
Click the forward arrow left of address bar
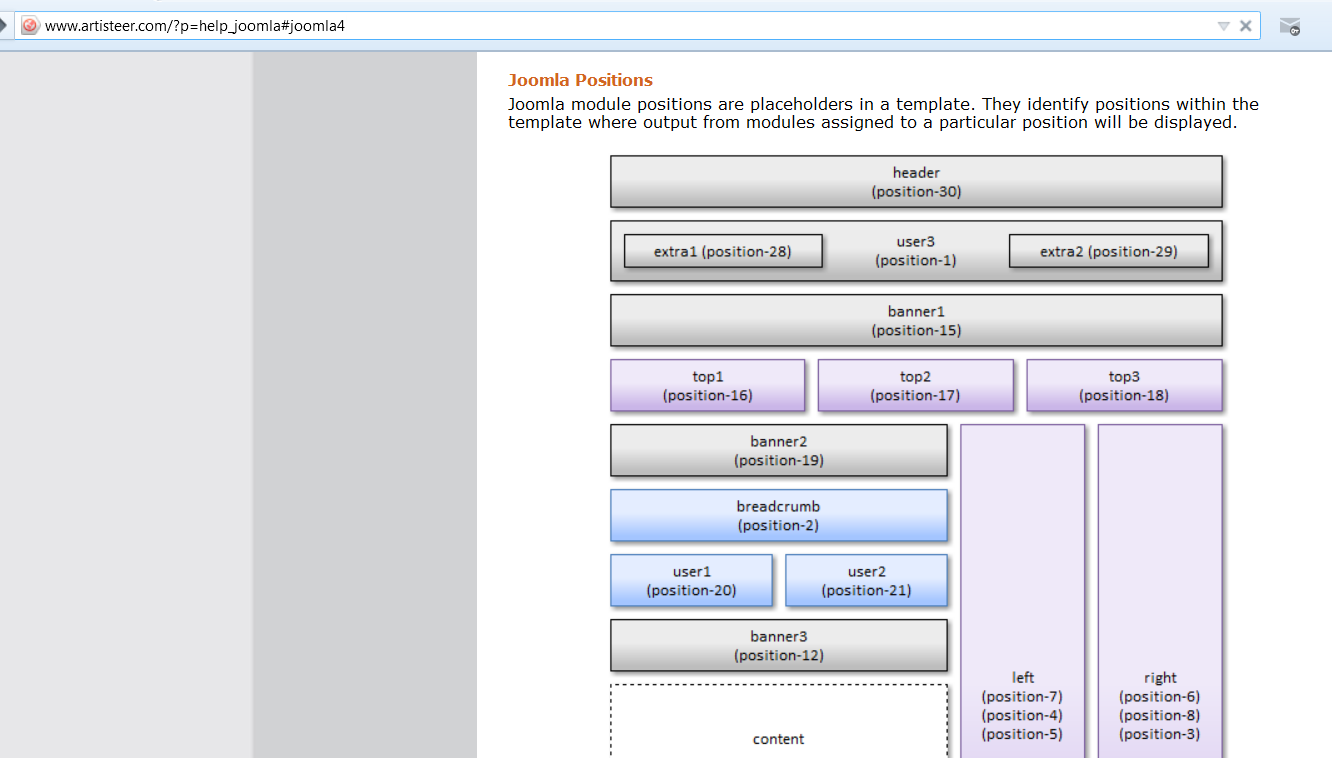point(4,26)
